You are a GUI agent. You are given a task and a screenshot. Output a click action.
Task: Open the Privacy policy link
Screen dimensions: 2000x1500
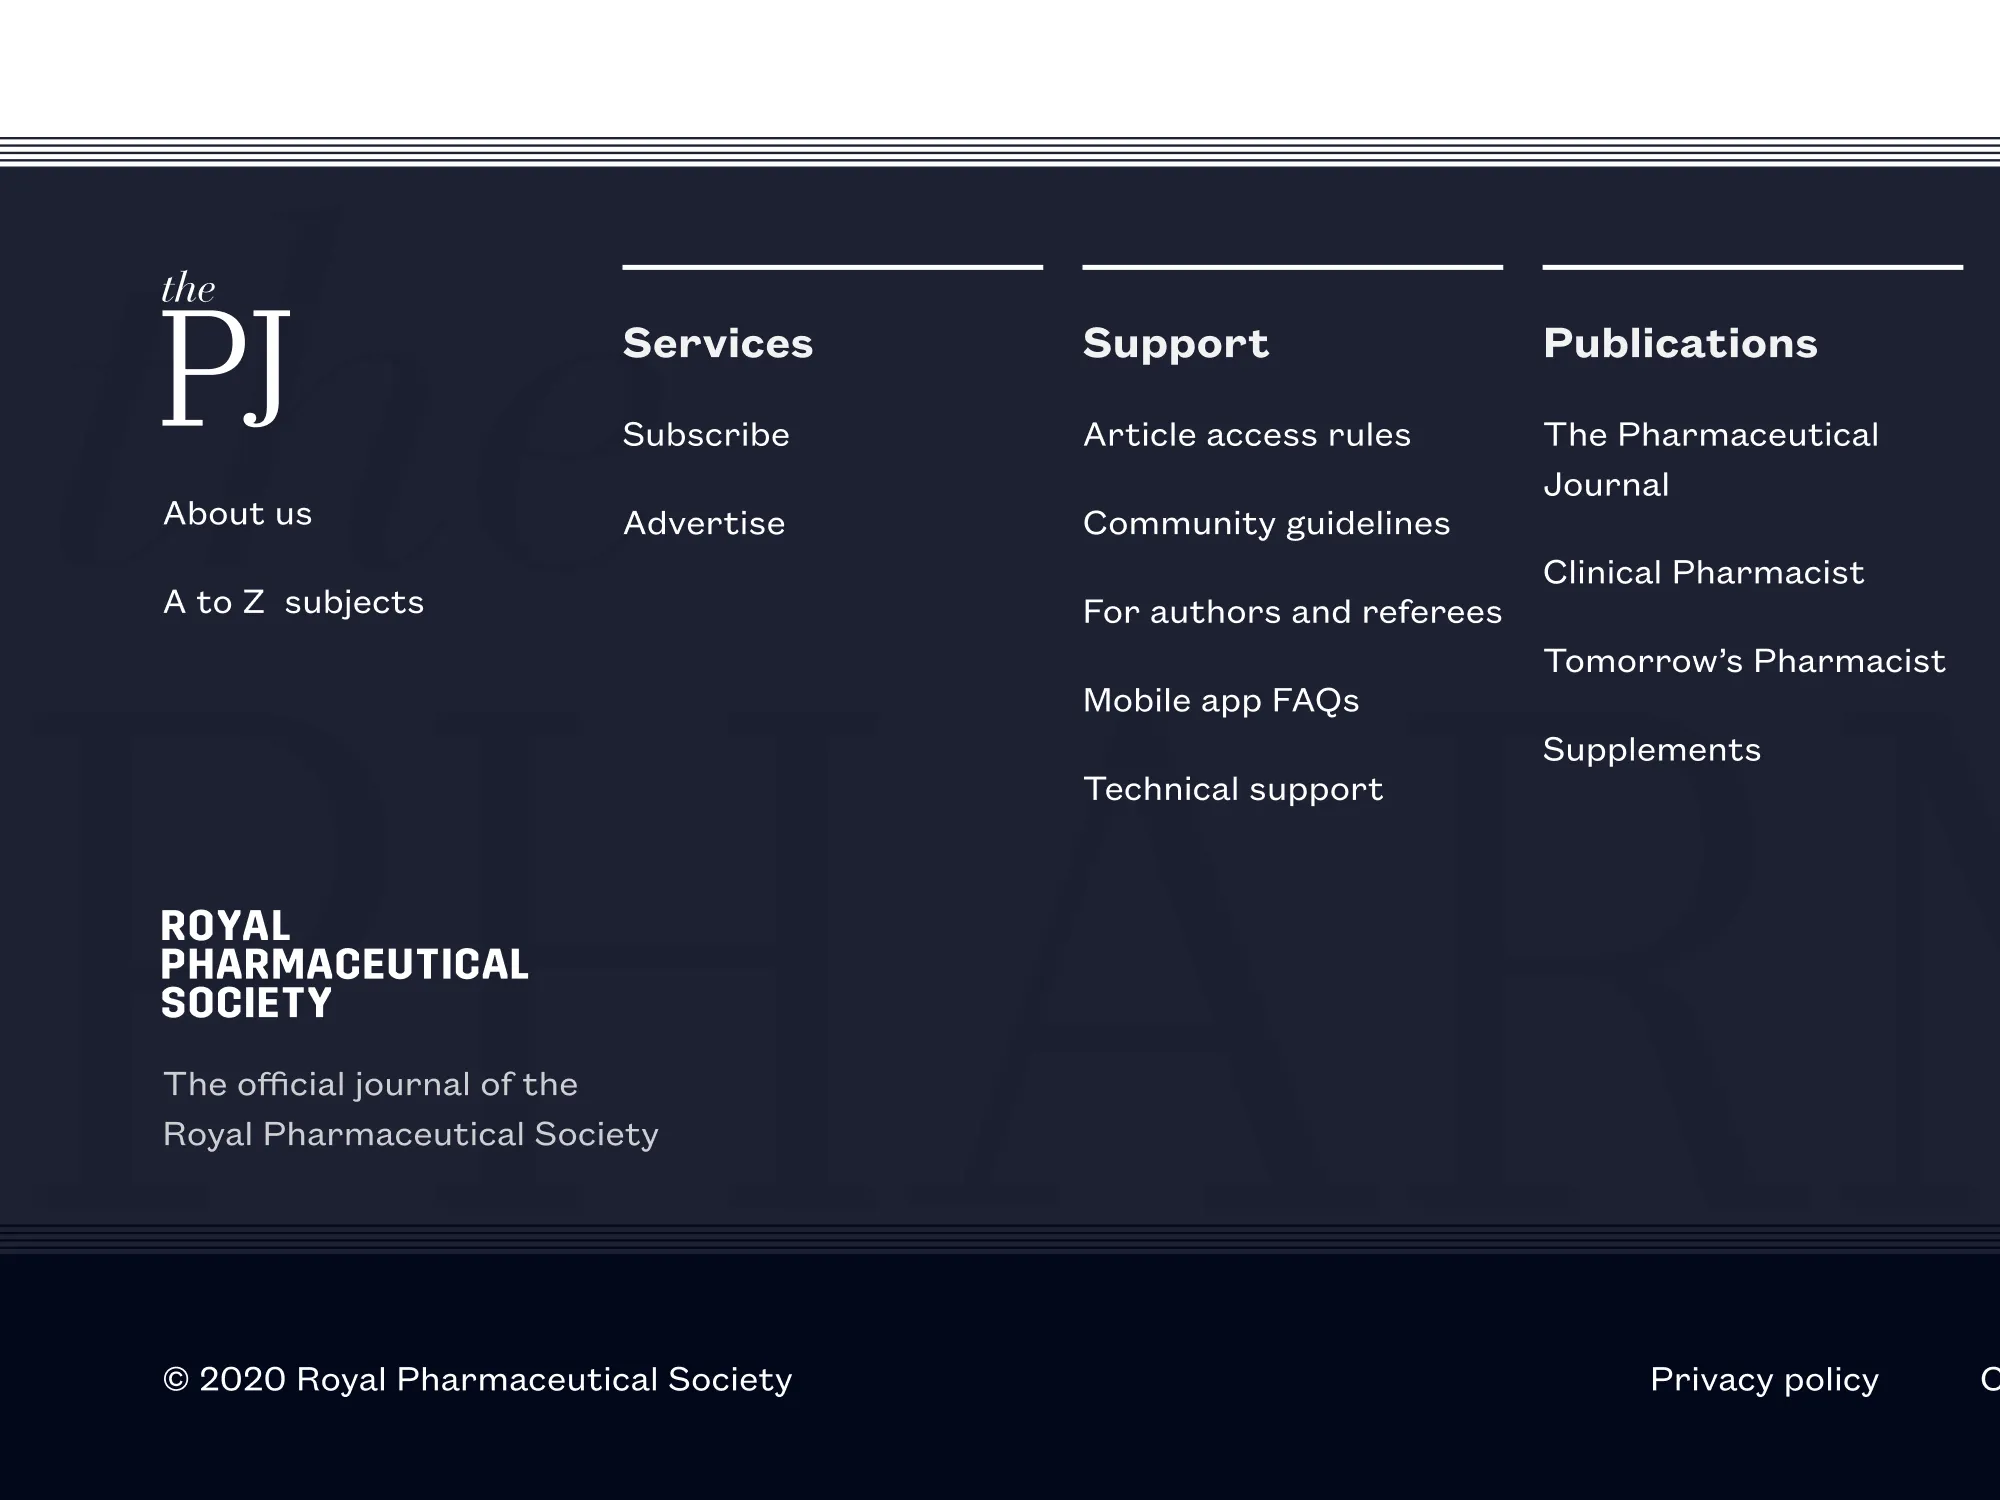click(x=1764, y=1380)
